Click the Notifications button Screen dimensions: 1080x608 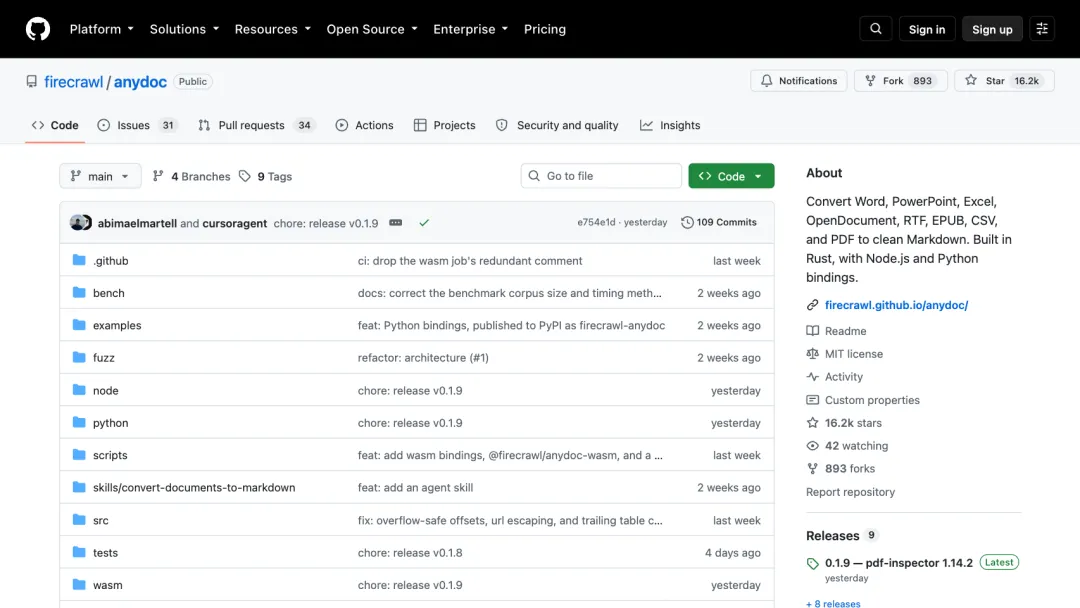pos(798,81)
